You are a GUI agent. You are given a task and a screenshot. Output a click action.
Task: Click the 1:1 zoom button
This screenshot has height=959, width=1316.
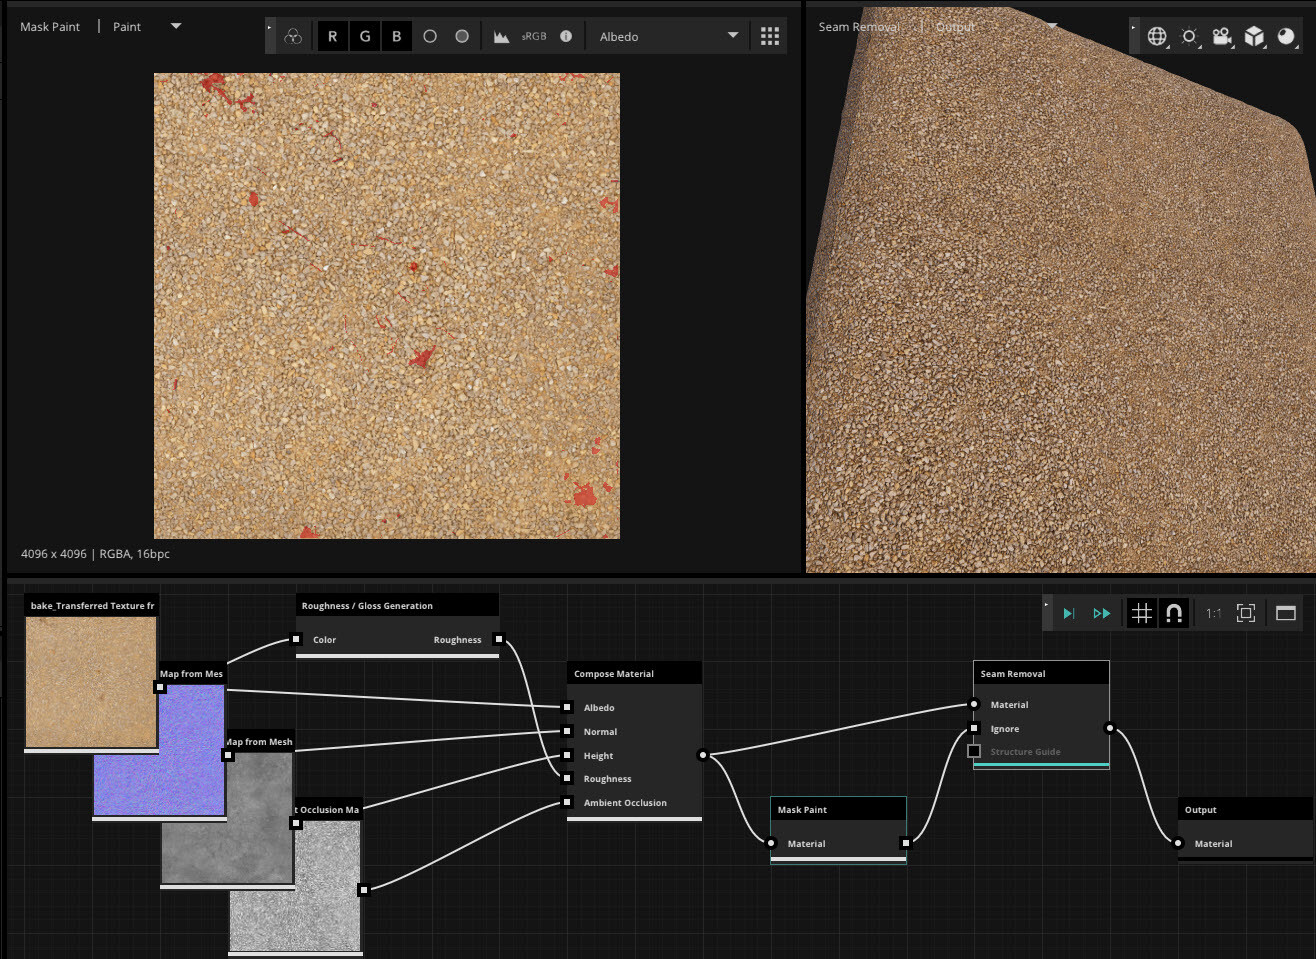[x=1213, y=613]
